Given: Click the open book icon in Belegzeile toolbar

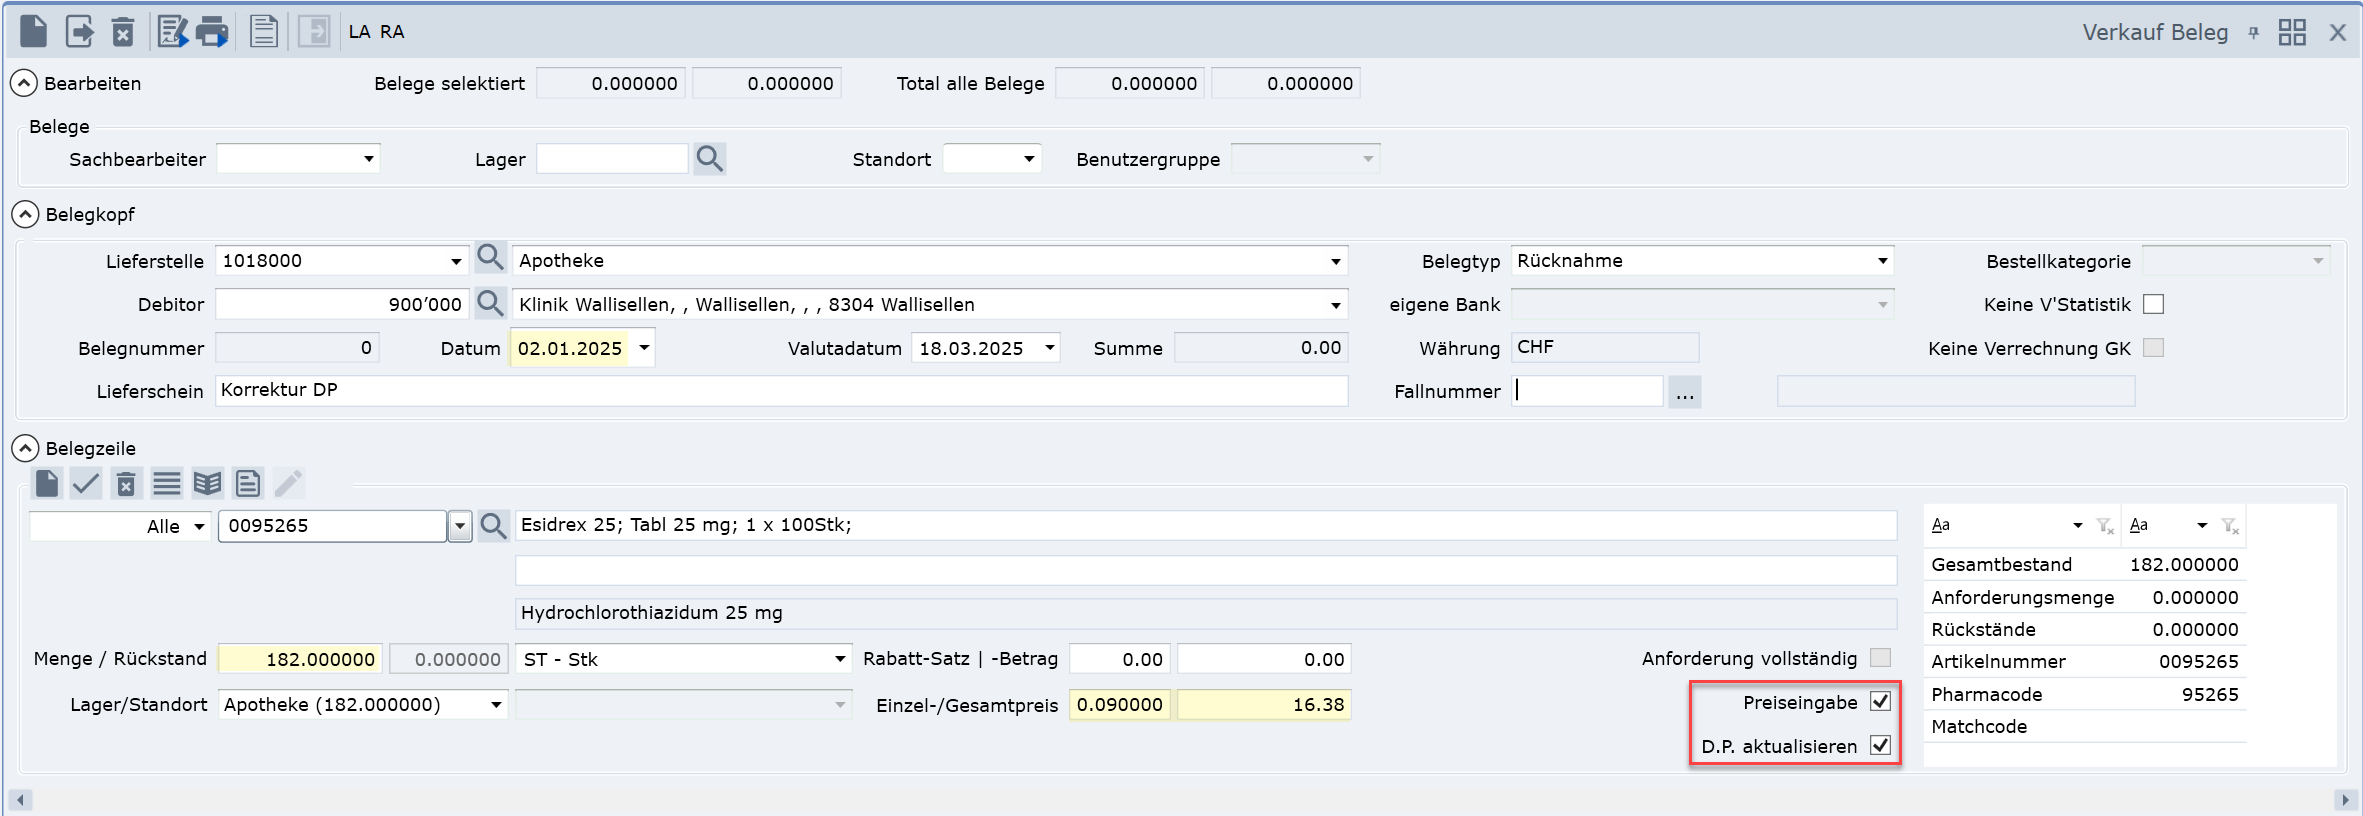Looking at the screenshot, I should click(207, 484).
